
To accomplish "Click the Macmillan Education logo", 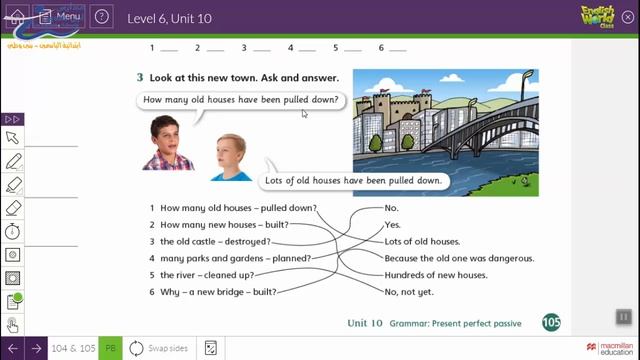I will pyautogui.click(x=610, y=349).
